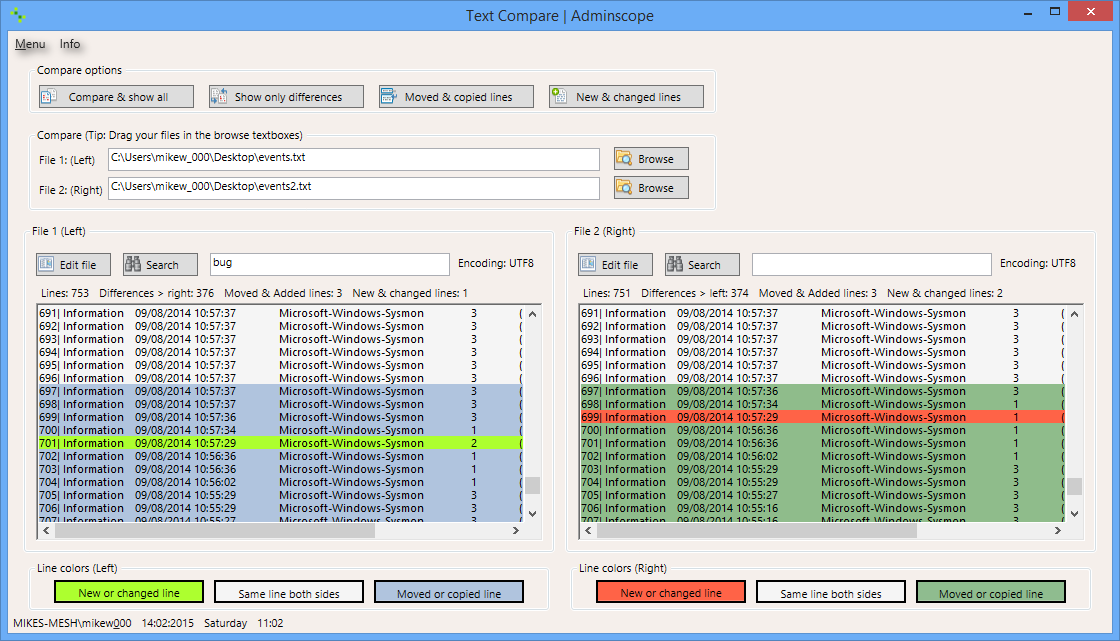Viewport: 1120px width, 641px height.
Task: Click the Show only differences icon
Action: 219,96
